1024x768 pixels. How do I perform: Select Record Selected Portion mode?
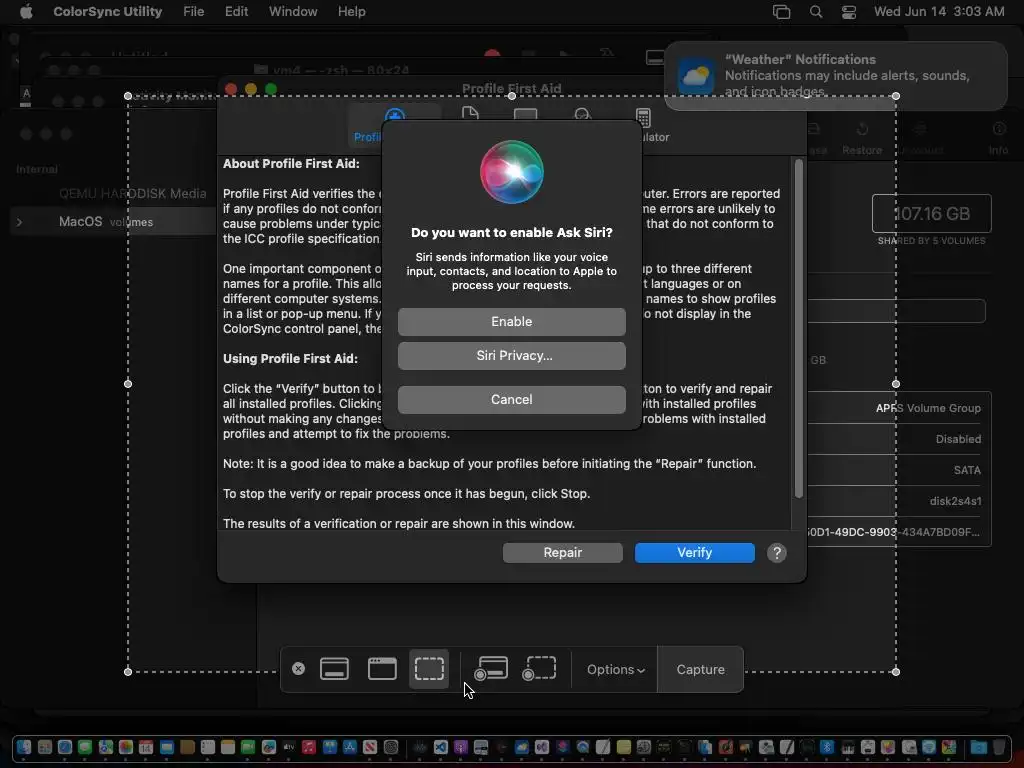coord(539,669)
